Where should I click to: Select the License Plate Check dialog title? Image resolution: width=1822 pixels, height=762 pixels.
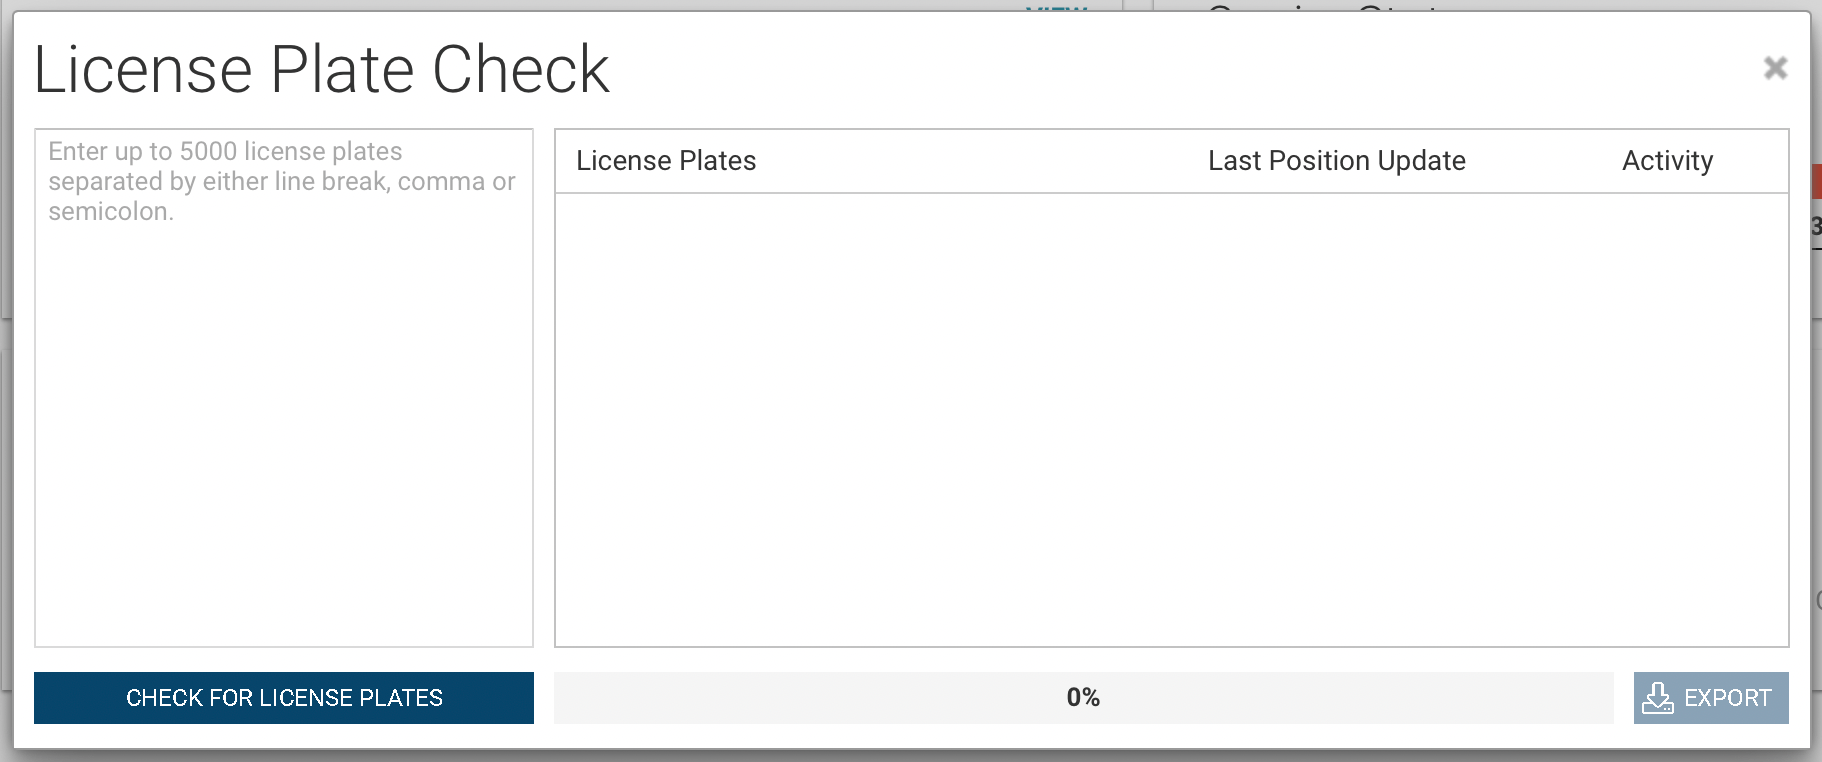(x=321, y=67)
